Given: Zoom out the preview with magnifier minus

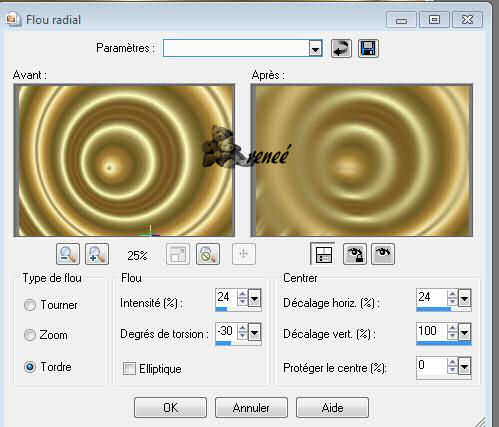Looking at the screenshot, I should [68, 254].
